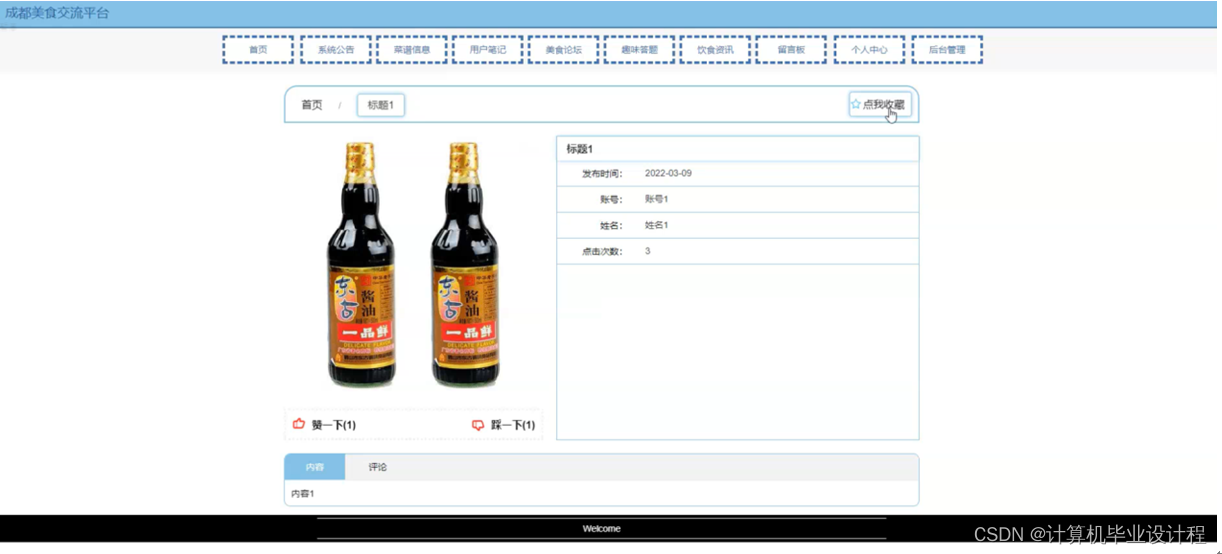This screenshot has width=1222, height=554.
Task: Click the 首页 breadcrumb link
Action: pos(312,105)
